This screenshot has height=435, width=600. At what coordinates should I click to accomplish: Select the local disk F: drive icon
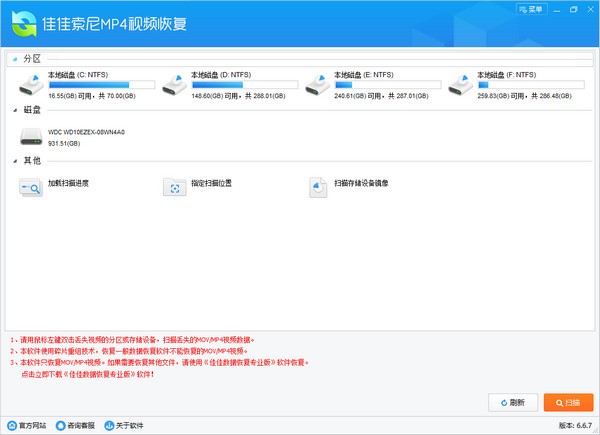[x=461, y=85]
